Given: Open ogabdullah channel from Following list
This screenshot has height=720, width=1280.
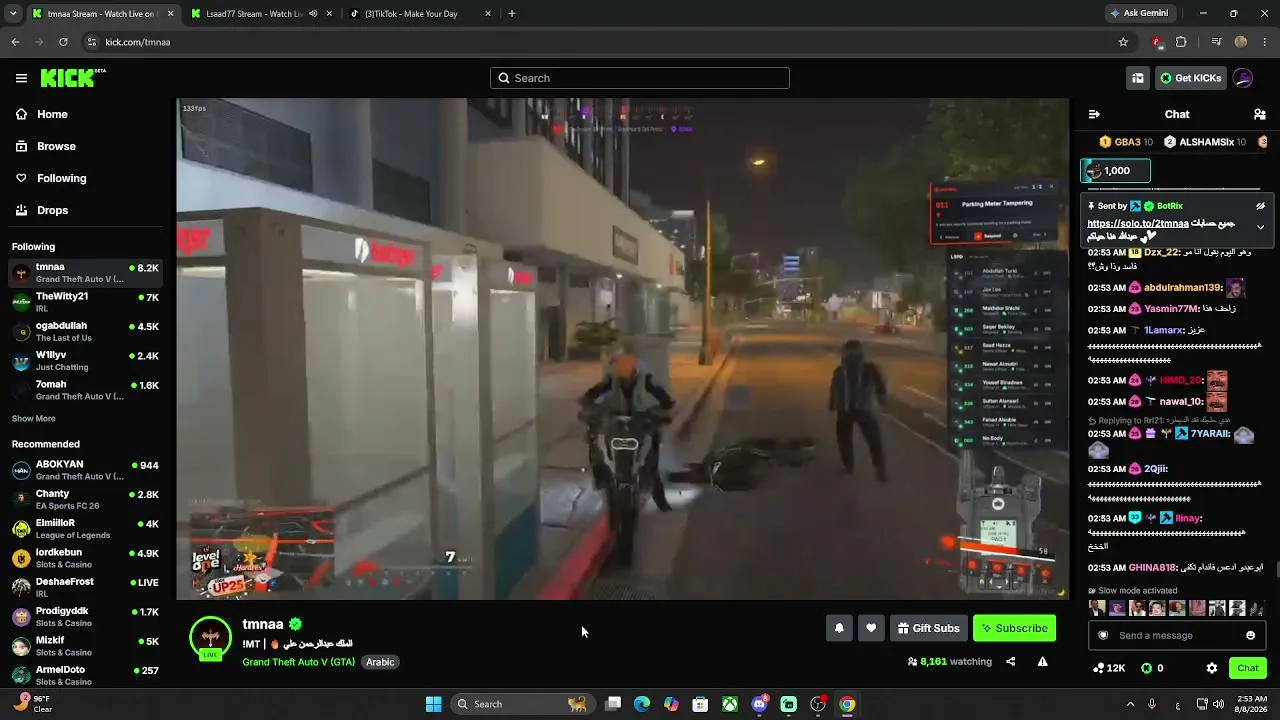Looking at the screenshot, I should pyautogui.click(x=87, y=331).
